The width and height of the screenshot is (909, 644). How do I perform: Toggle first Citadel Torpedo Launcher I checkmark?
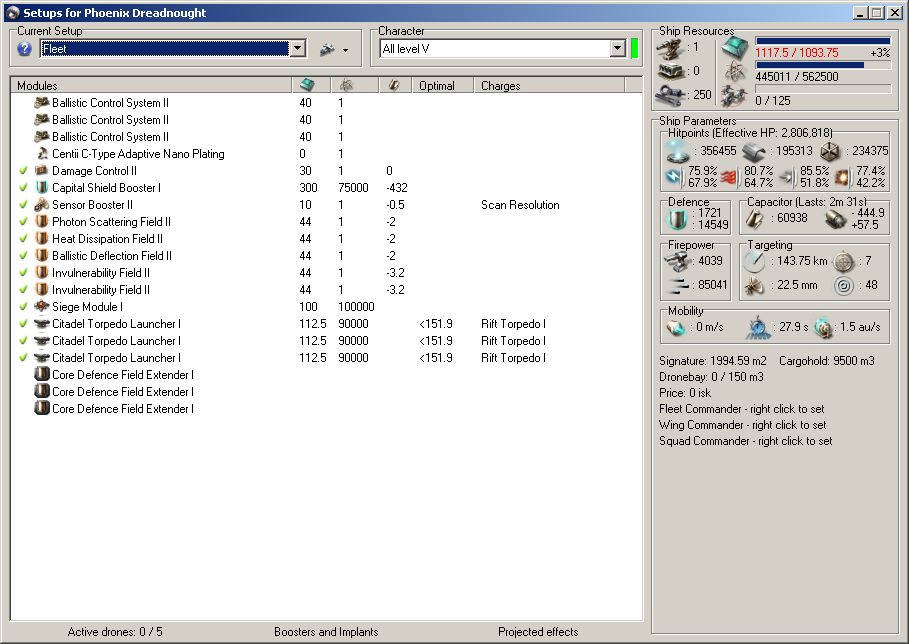[x=23, y=323]
